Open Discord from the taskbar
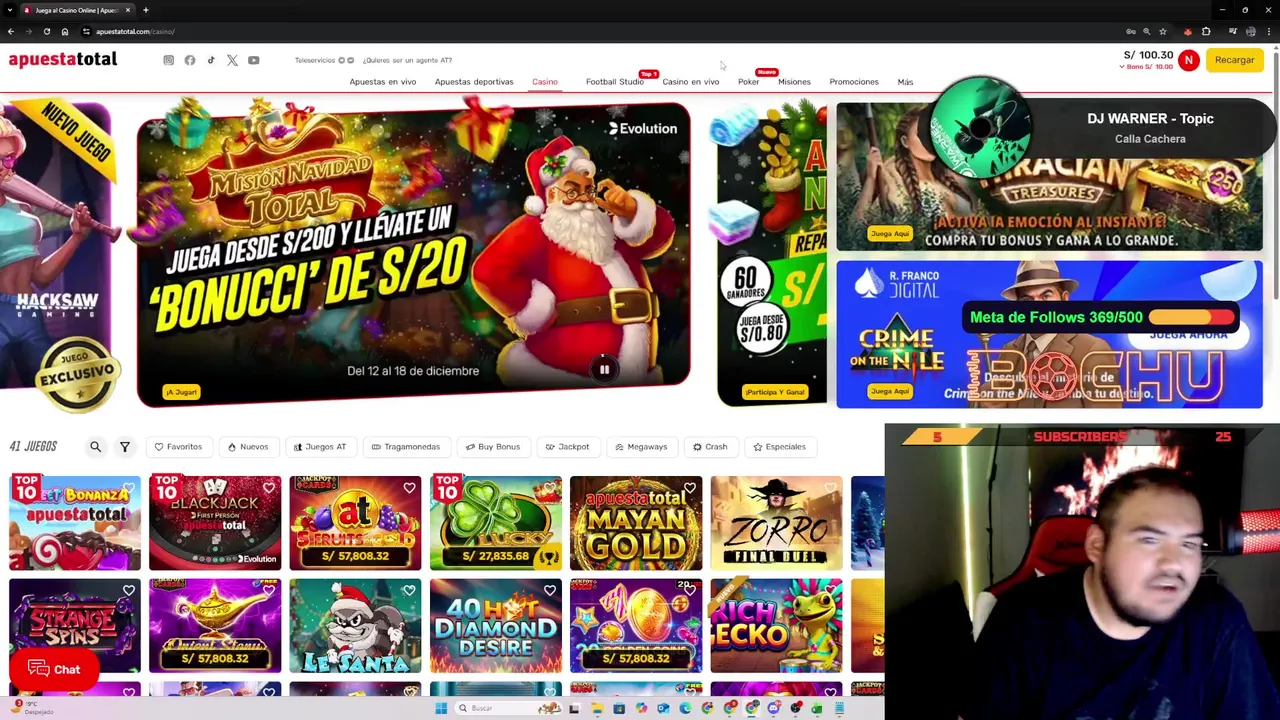Viewport: 1280px width, 720px height. pyautogui.click(x=773, y=708)
